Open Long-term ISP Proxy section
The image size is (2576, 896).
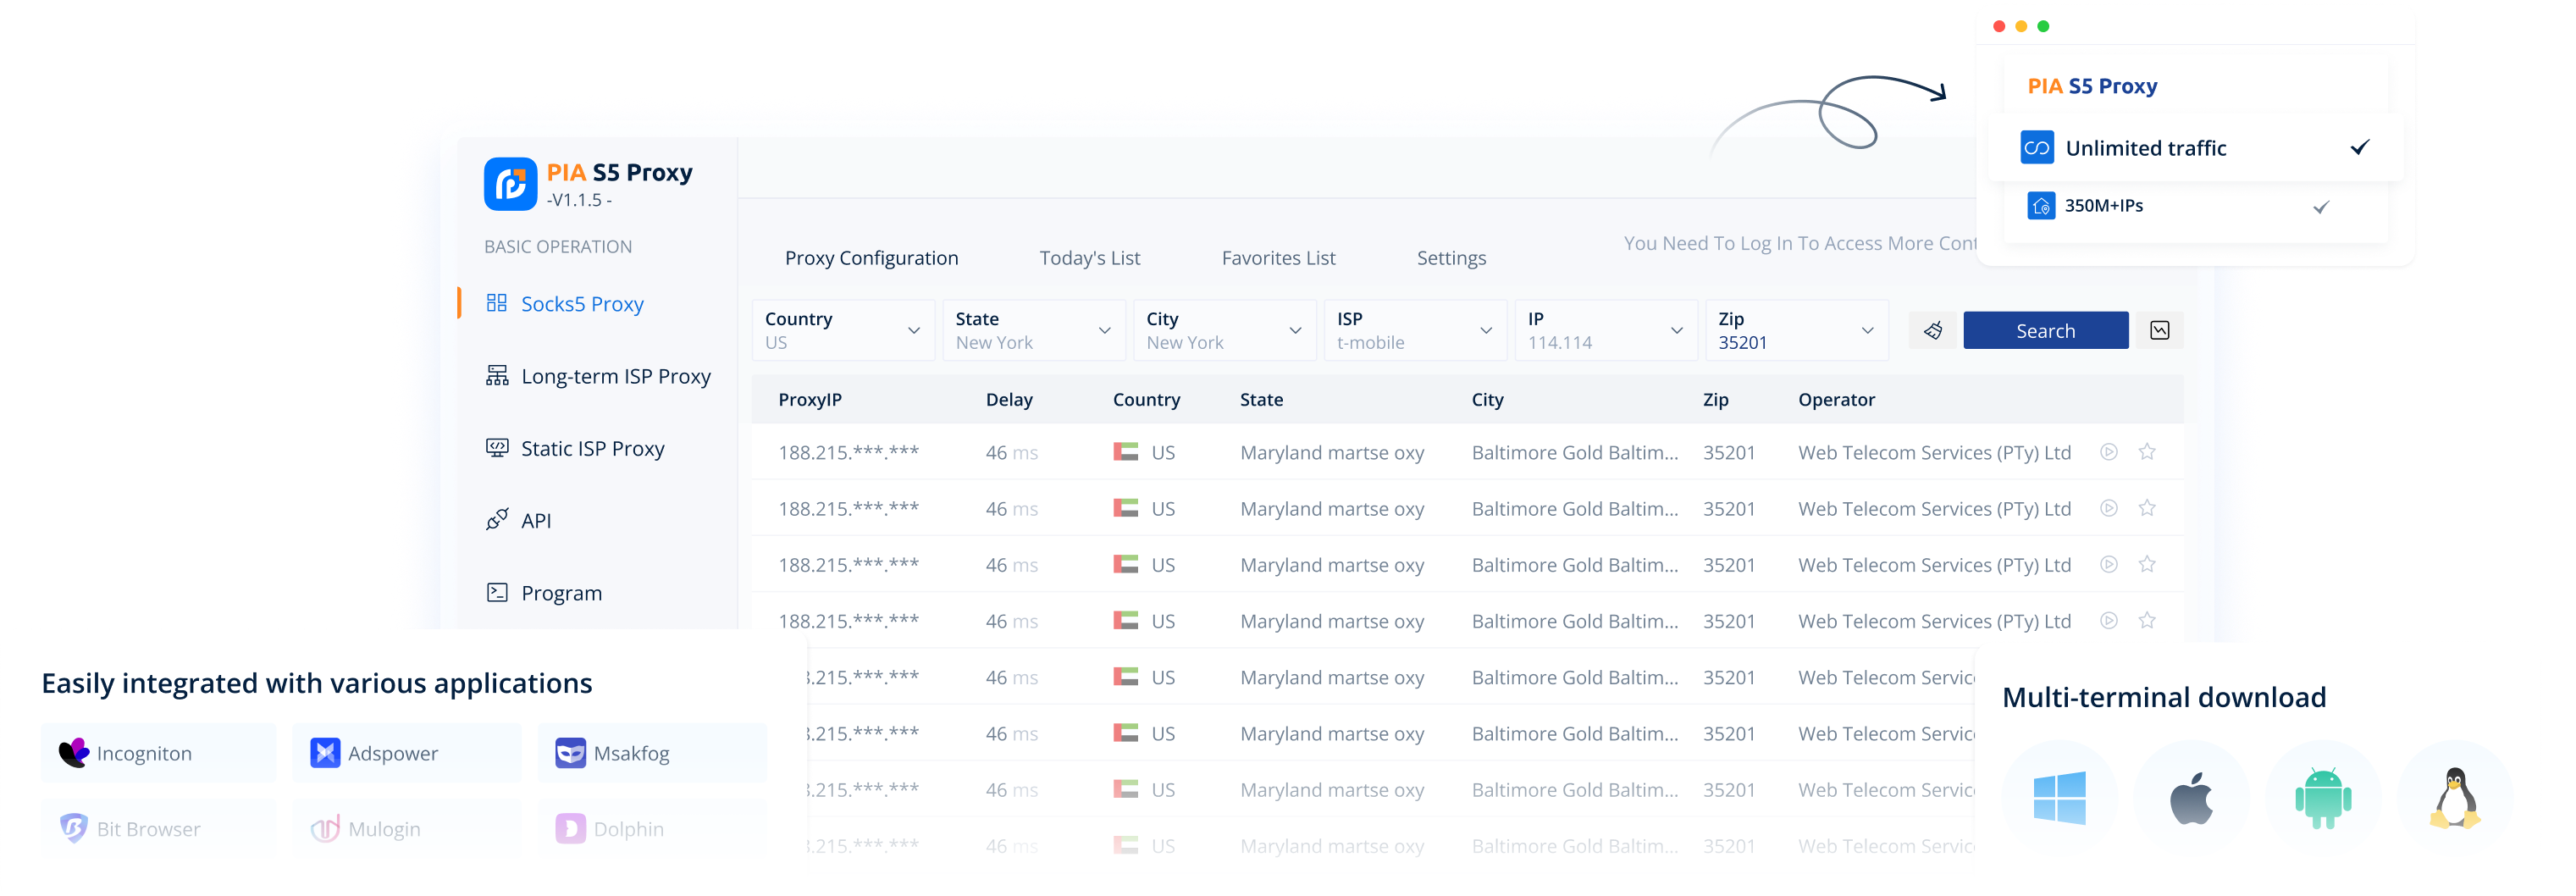pos(615,376)
